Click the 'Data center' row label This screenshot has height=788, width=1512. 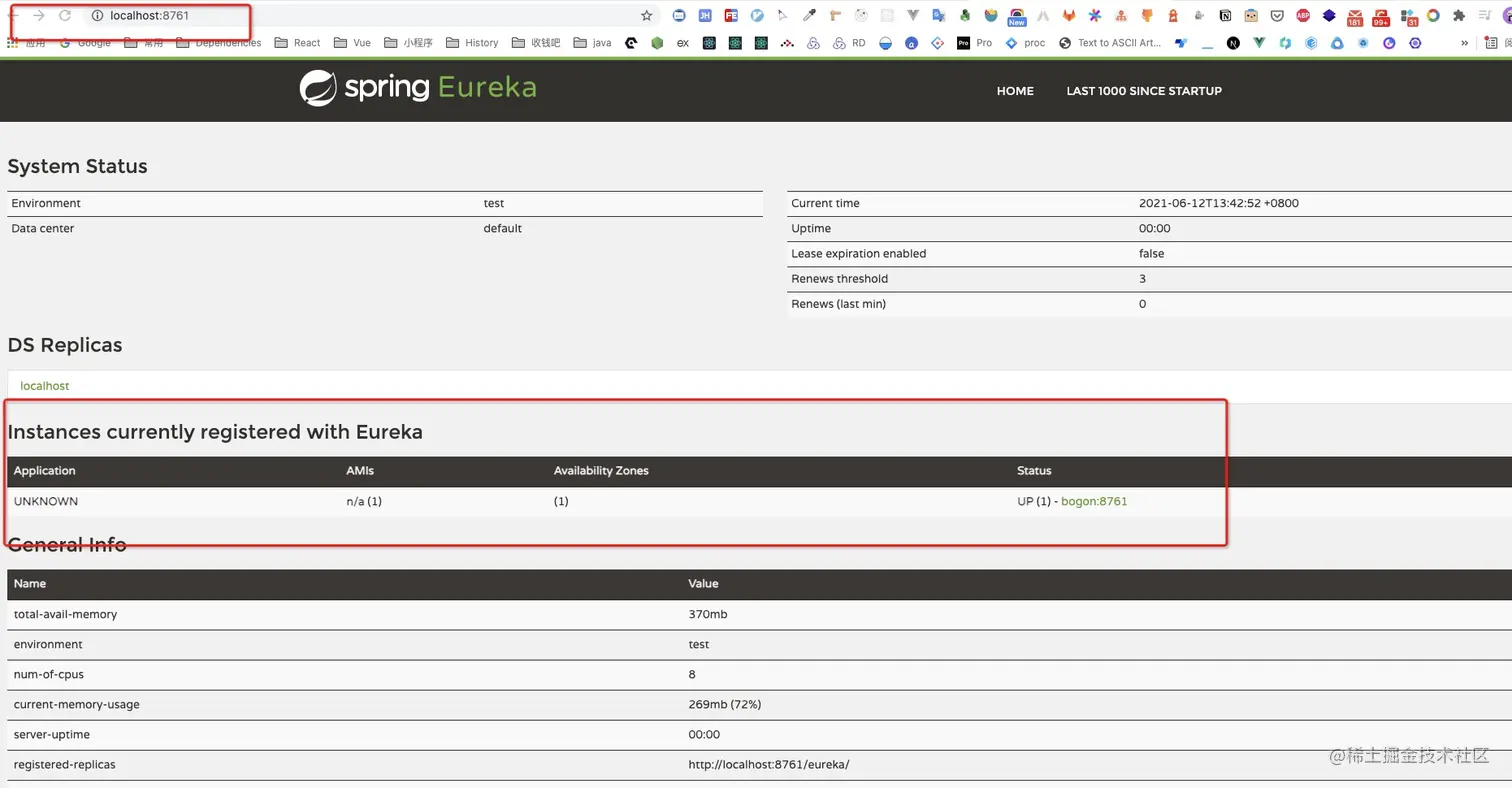[43, 229]
